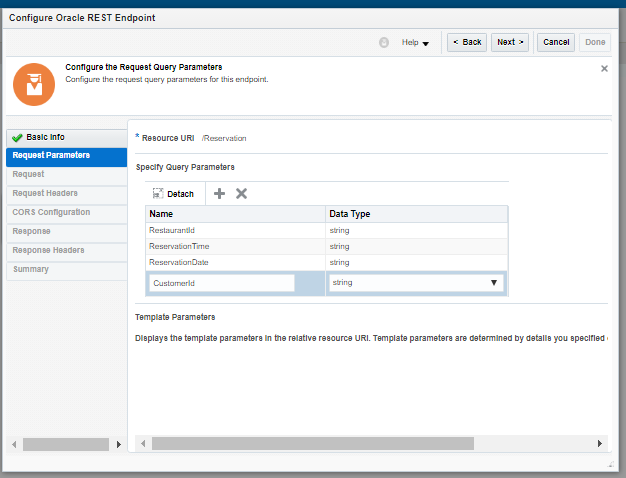Click the plus icon to add query parameter
The width and height of the screenshot is (626, 478).
coord(219,194)
